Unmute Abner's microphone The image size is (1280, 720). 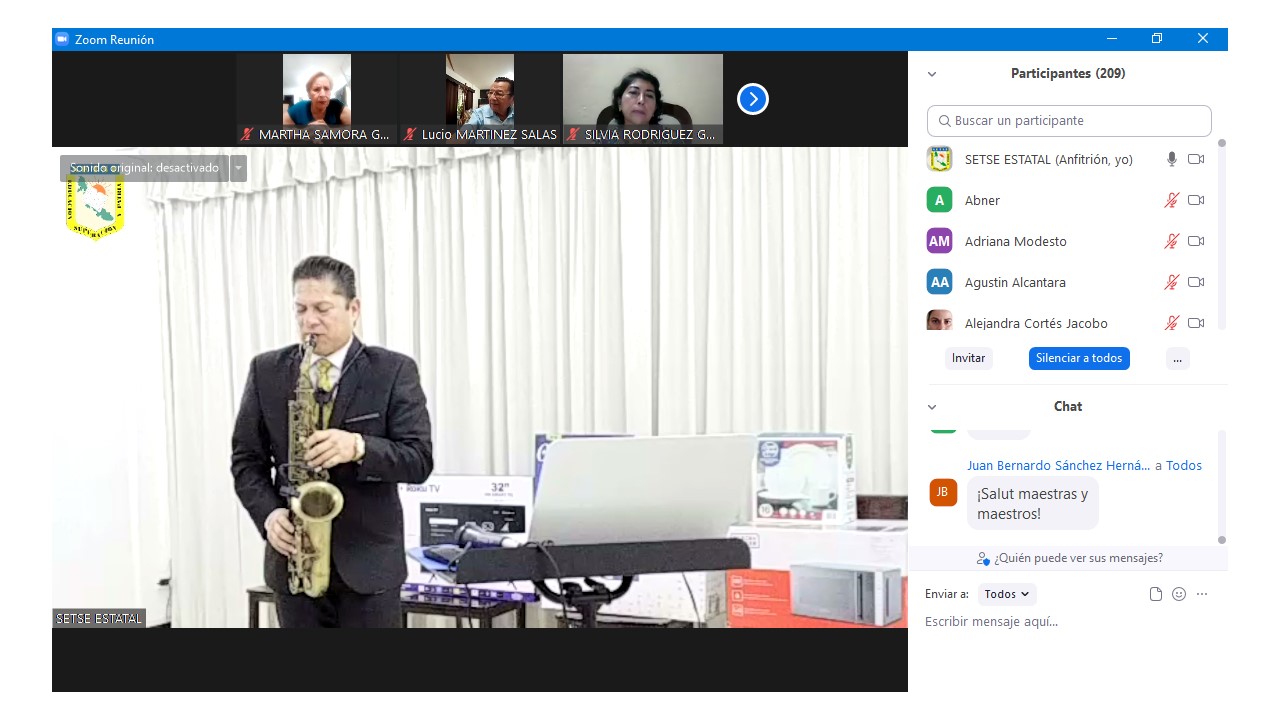coord(1172,200)
